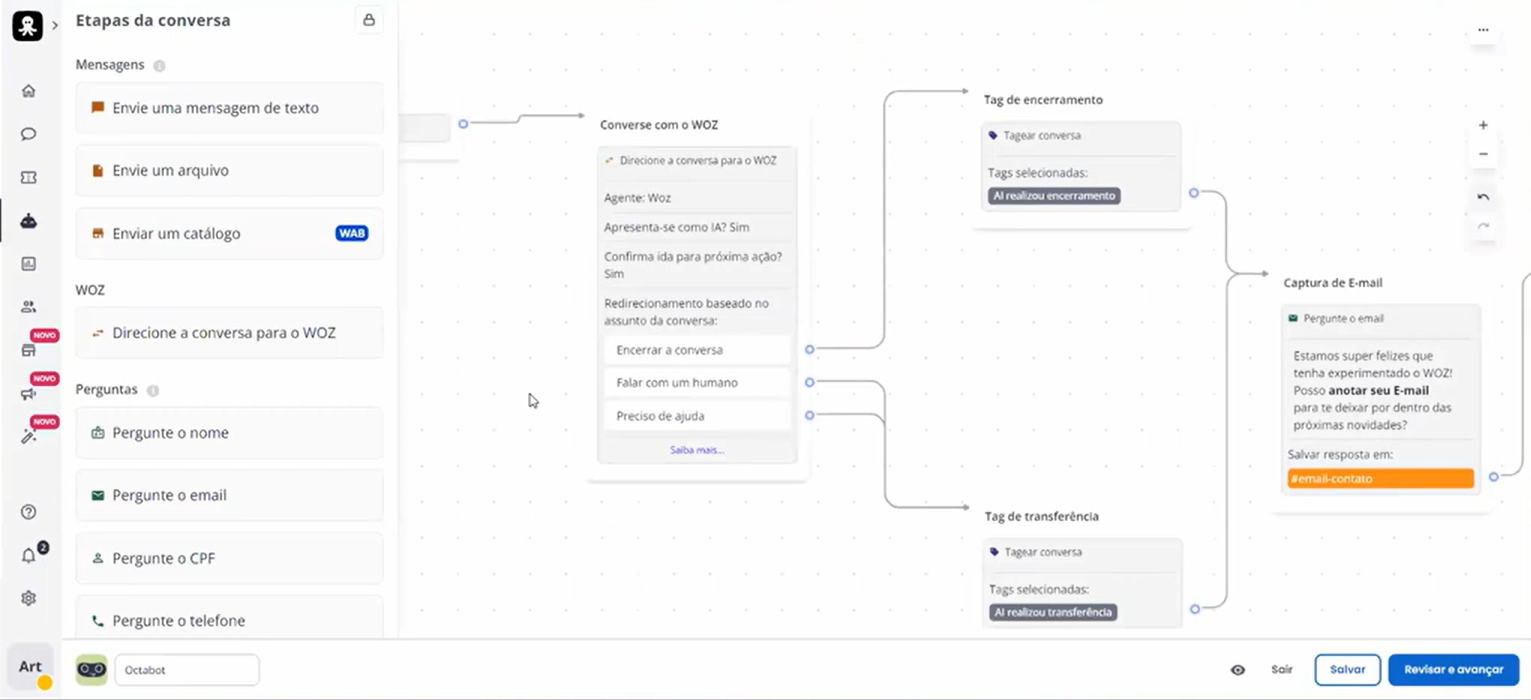1531x700 pixels.
Task: Undo the last flow change
Action: tap(1483, 197)
